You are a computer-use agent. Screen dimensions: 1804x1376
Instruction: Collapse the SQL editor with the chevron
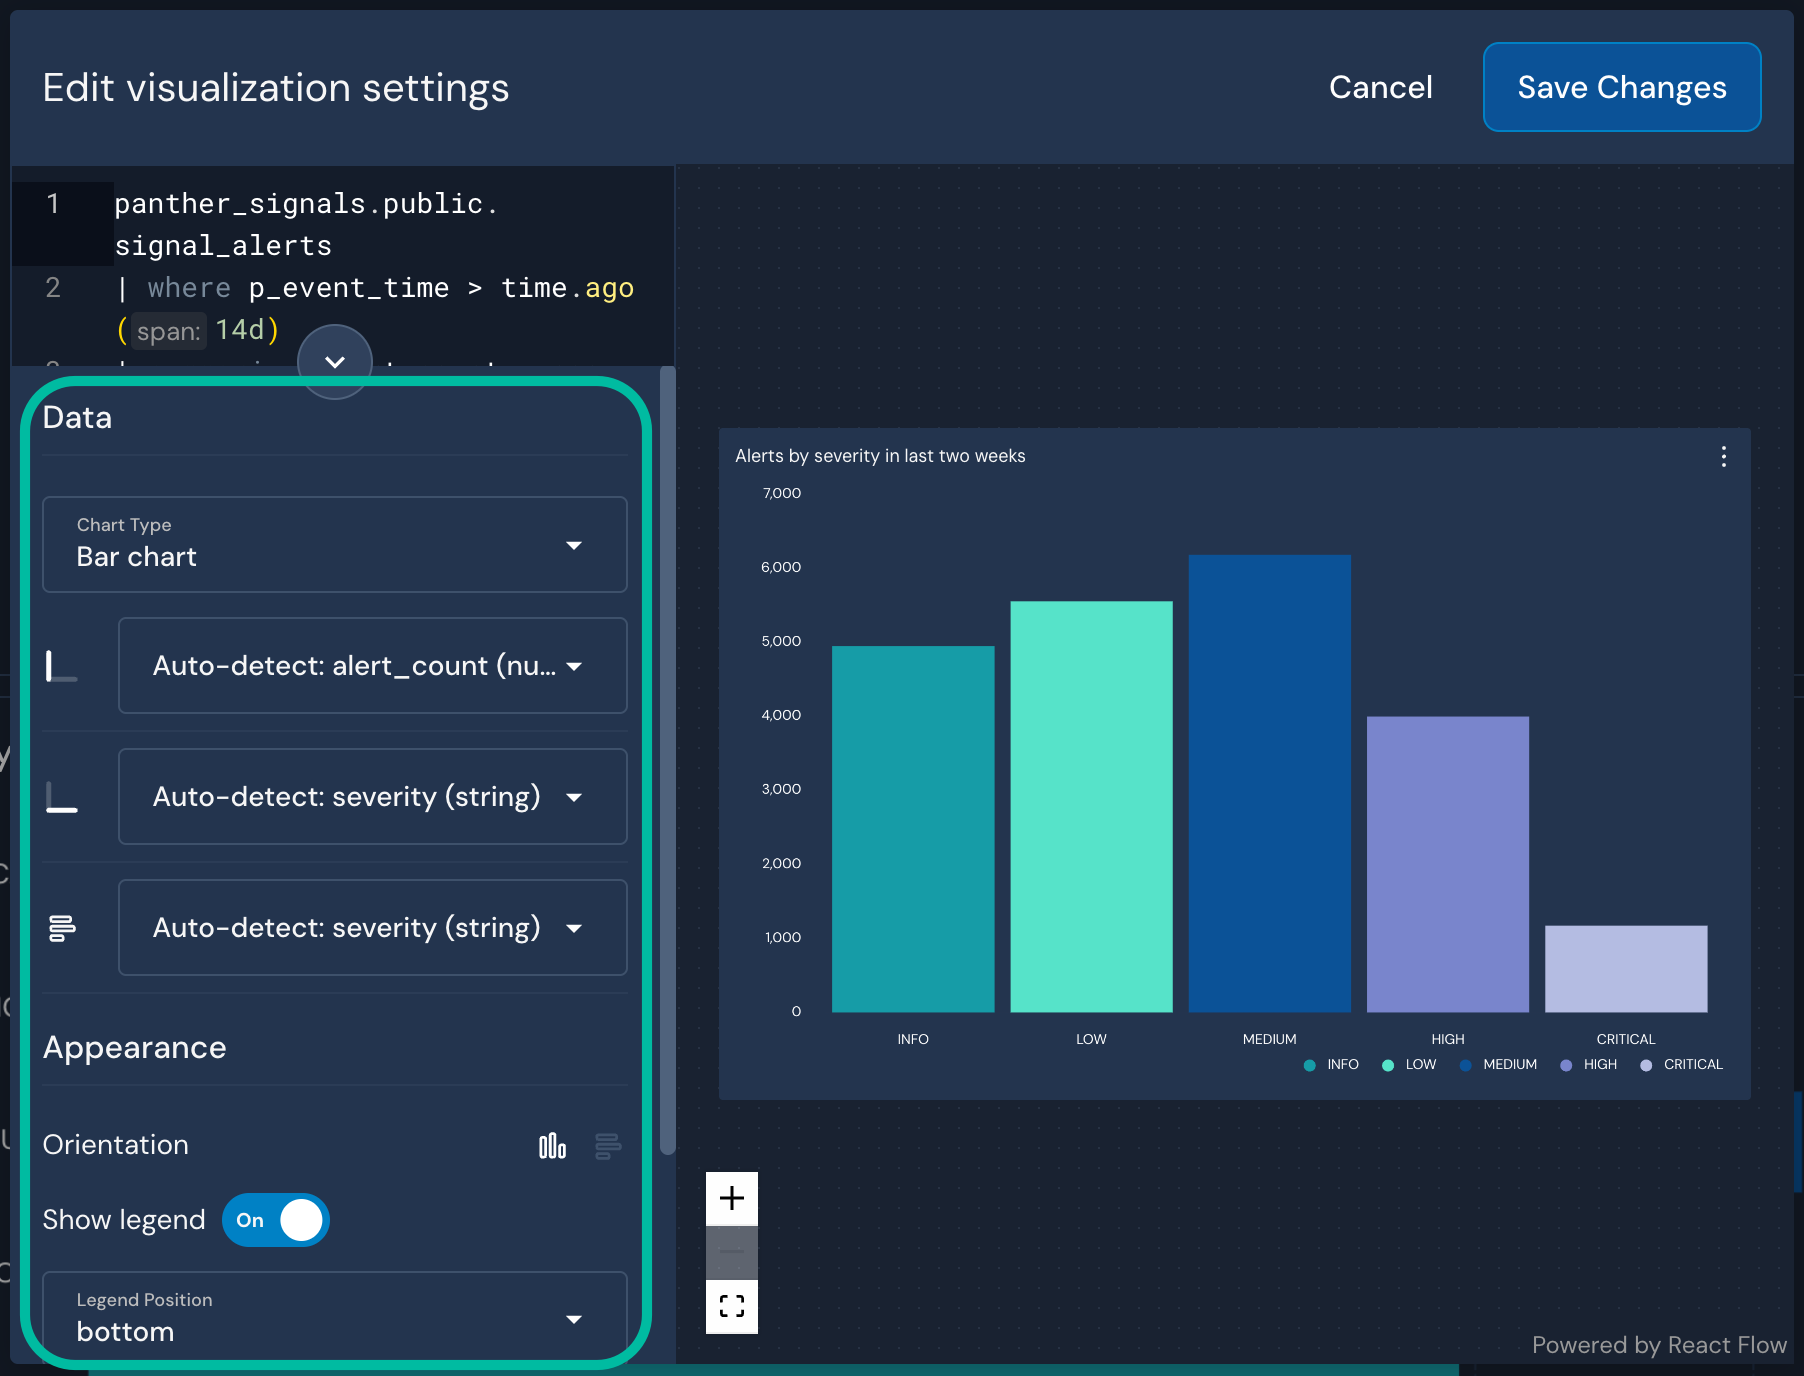pos(335,362)
